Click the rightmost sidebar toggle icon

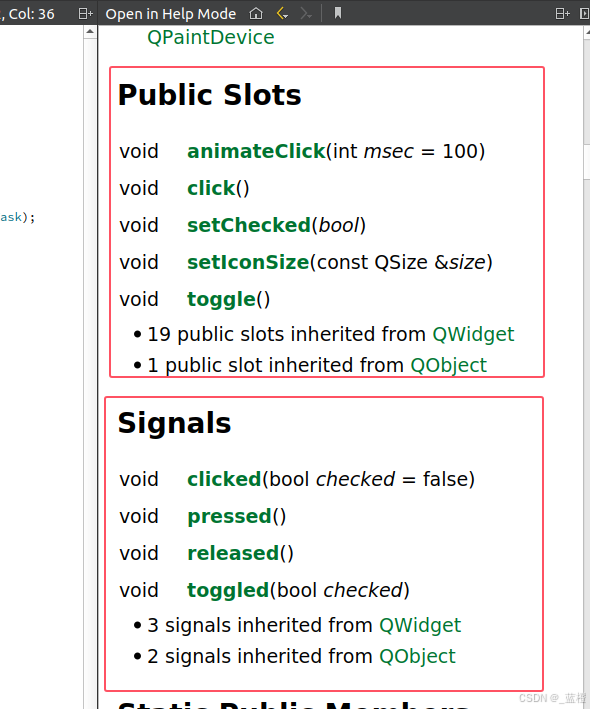coord(585,14)
